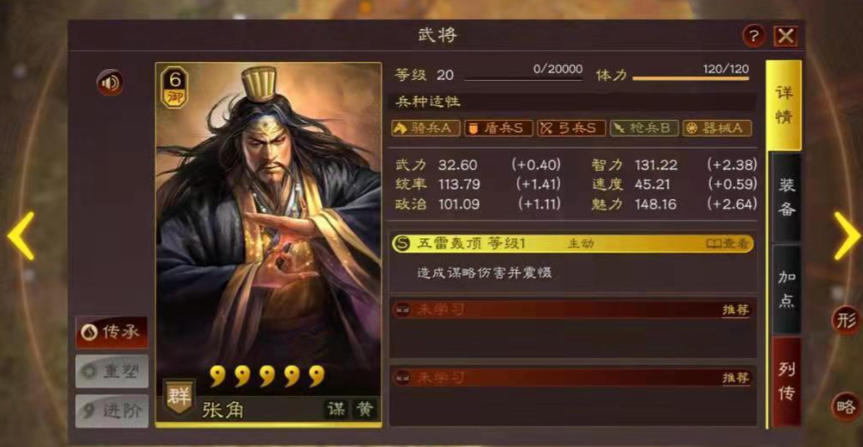Open the 列传 biography tab
Screen dimensions: 863x447
coord(786,381)
